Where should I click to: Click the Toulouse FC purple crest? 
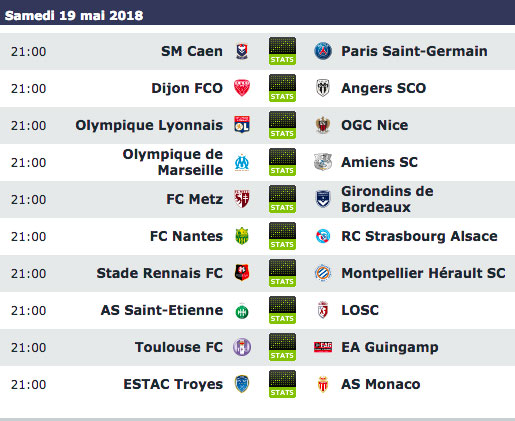[242, 347]
